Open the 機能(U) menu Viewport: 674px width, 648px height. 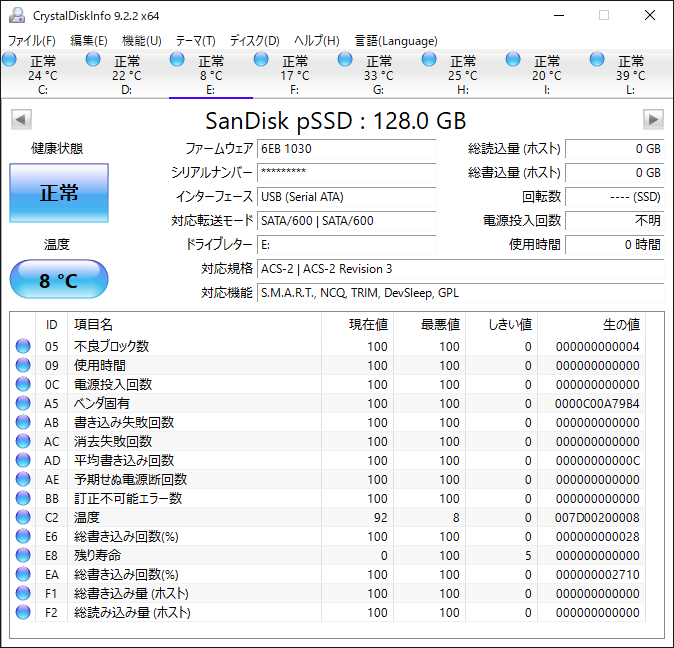click(141, 41)
